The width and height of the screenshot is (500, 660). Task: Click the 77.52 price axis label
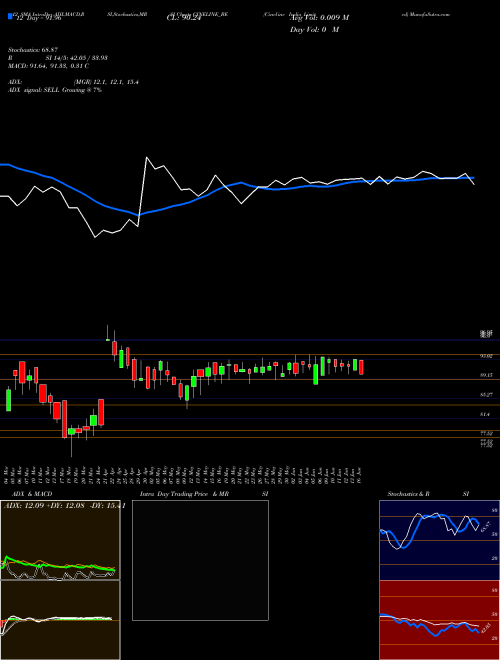coord(487,433)
